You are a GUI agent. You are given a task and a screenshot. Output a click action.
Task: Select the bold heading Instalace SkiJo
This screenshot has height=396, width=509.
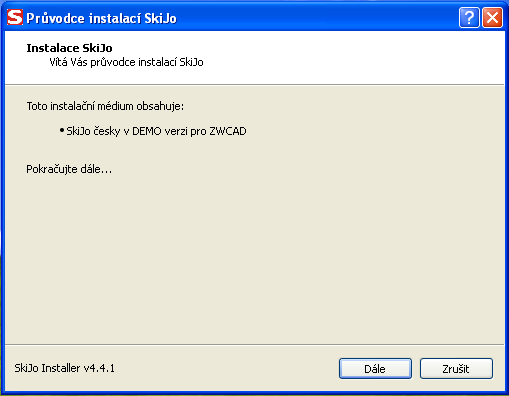(69, 48)
